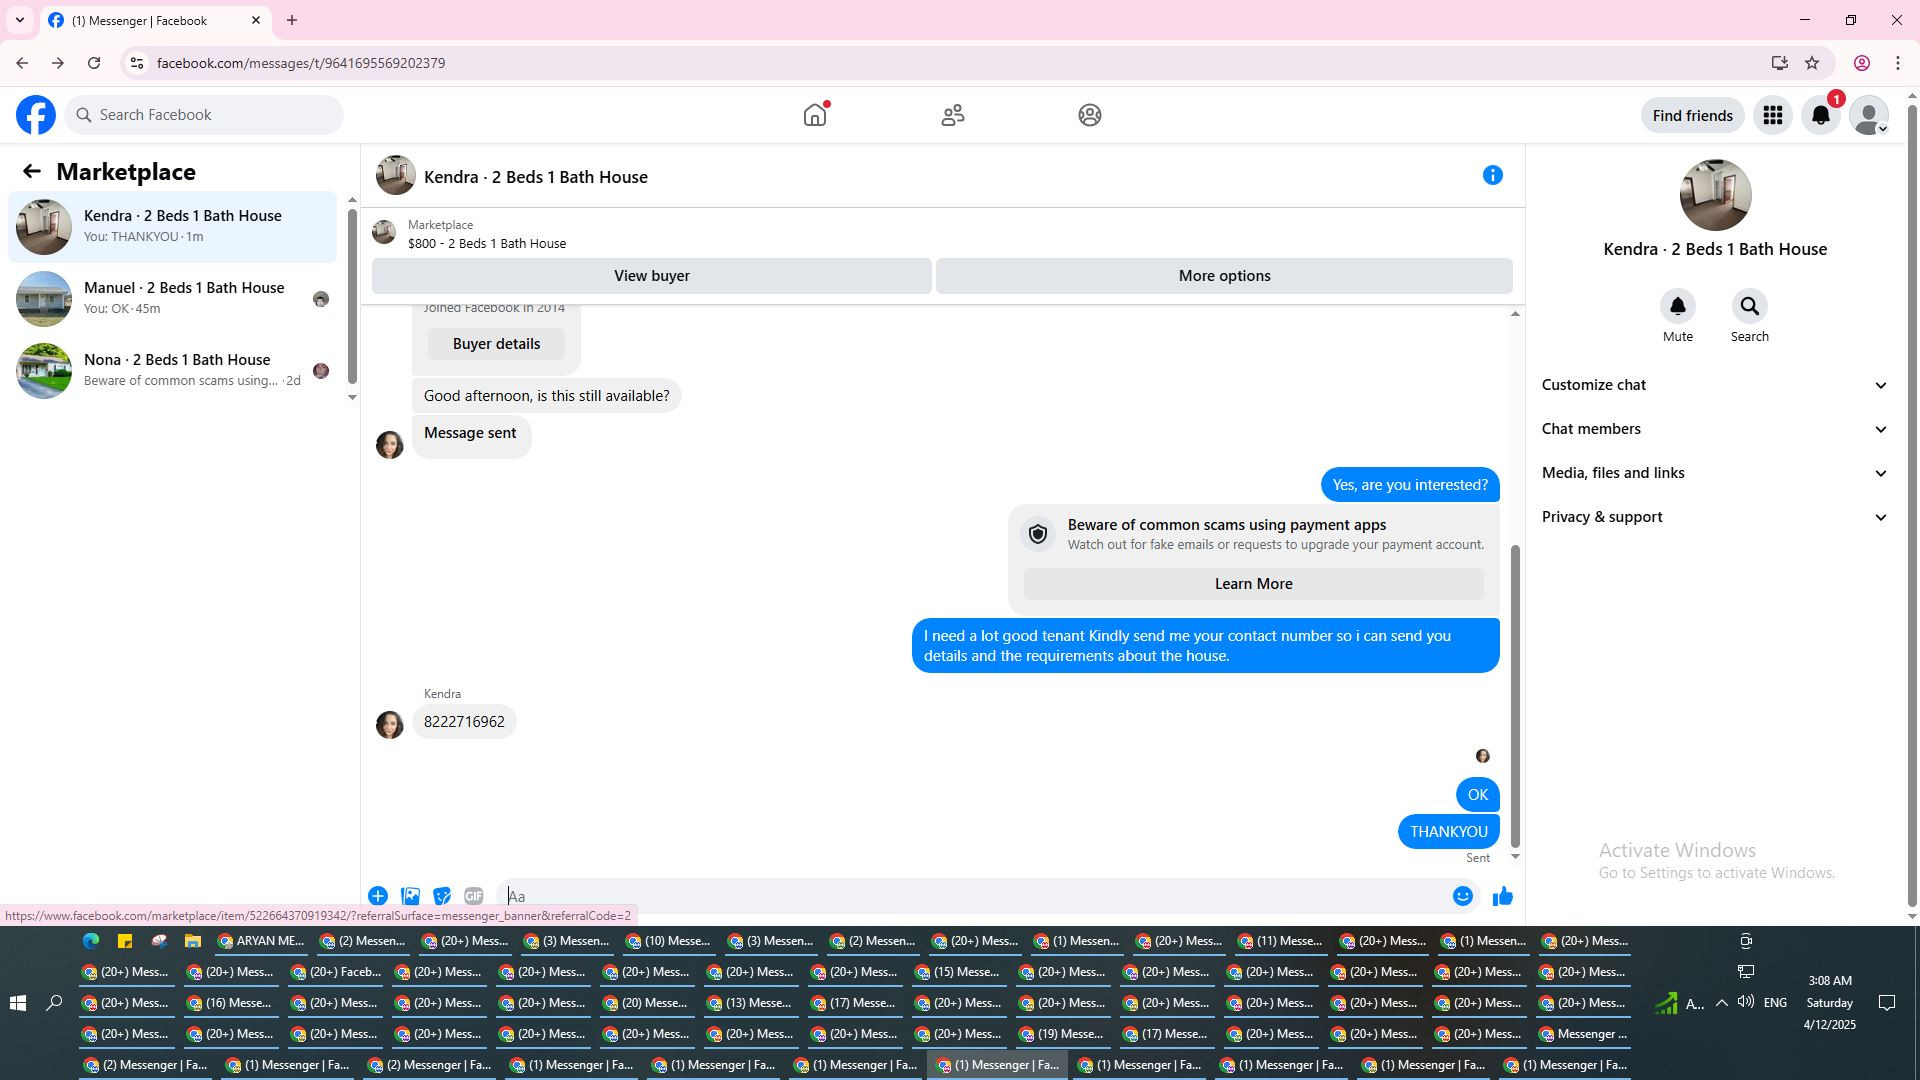Go back from Marketplace chats list
Viewport: 1920px width, 1080px height.
(x=32, y=172)
